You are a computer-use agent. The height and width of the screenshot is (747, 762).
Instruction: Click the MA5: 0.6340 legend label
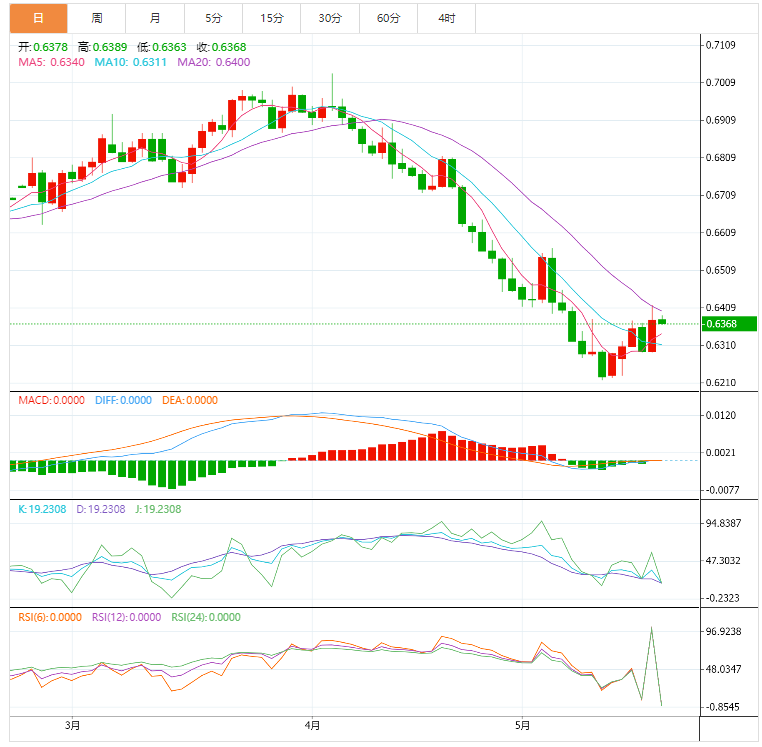tap(52, 62)
